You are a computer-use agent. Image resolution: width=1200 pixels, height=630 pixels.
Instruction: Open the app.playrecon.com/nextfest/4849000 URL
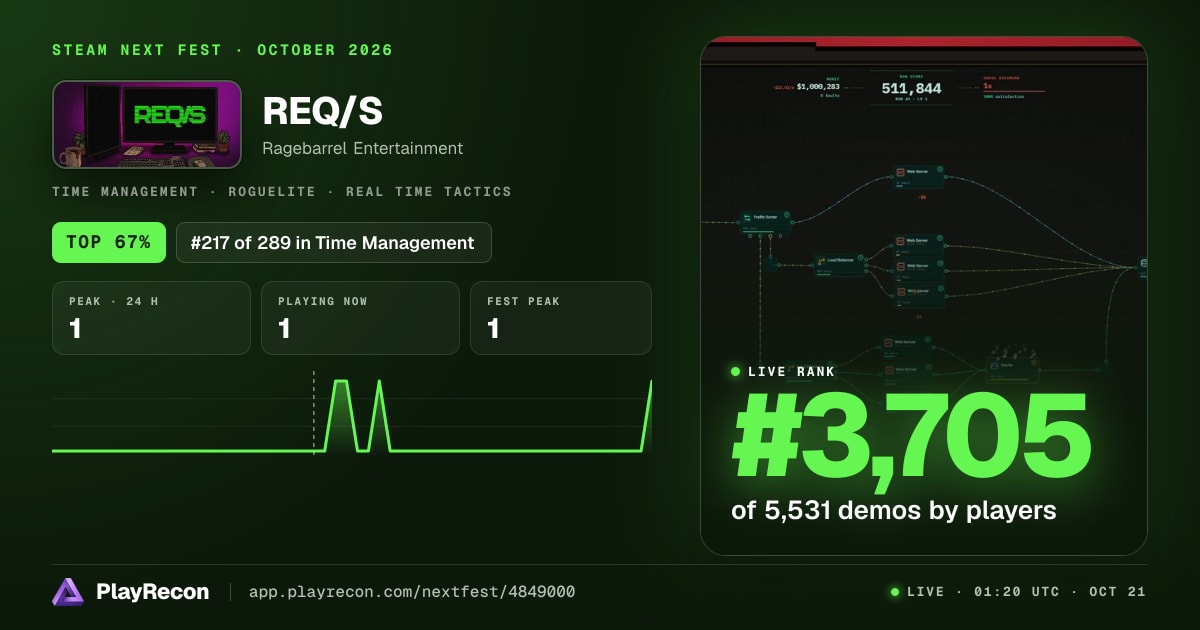point(411,592)
